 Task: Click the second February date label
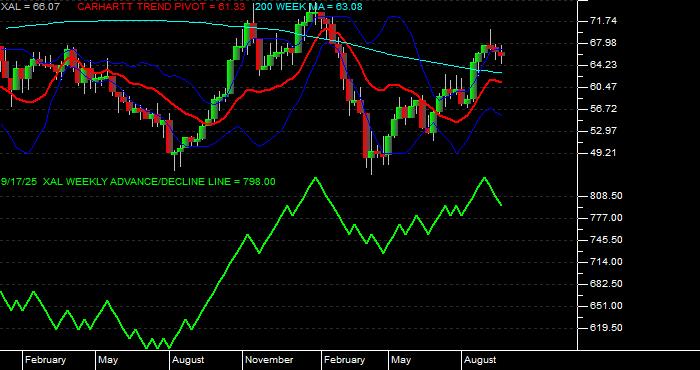point(344,360)
